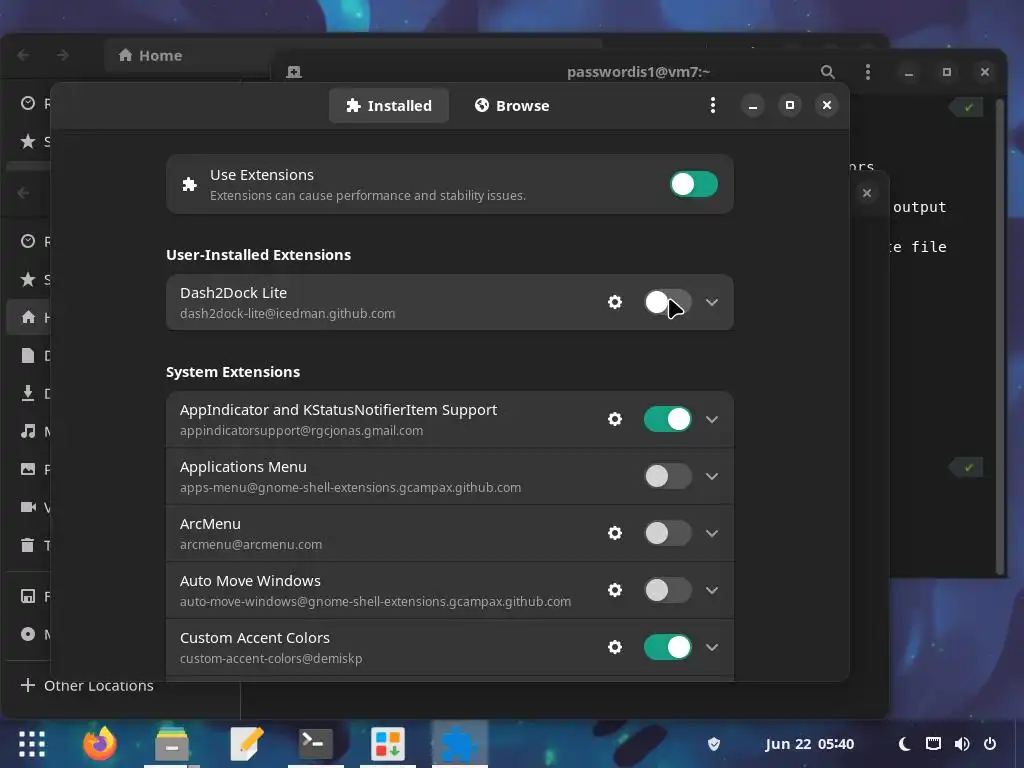This screenshot has width=1024, height=768.
Task: Expand Custom Accent Colors details chevron
Action: [x=712, y=647]
